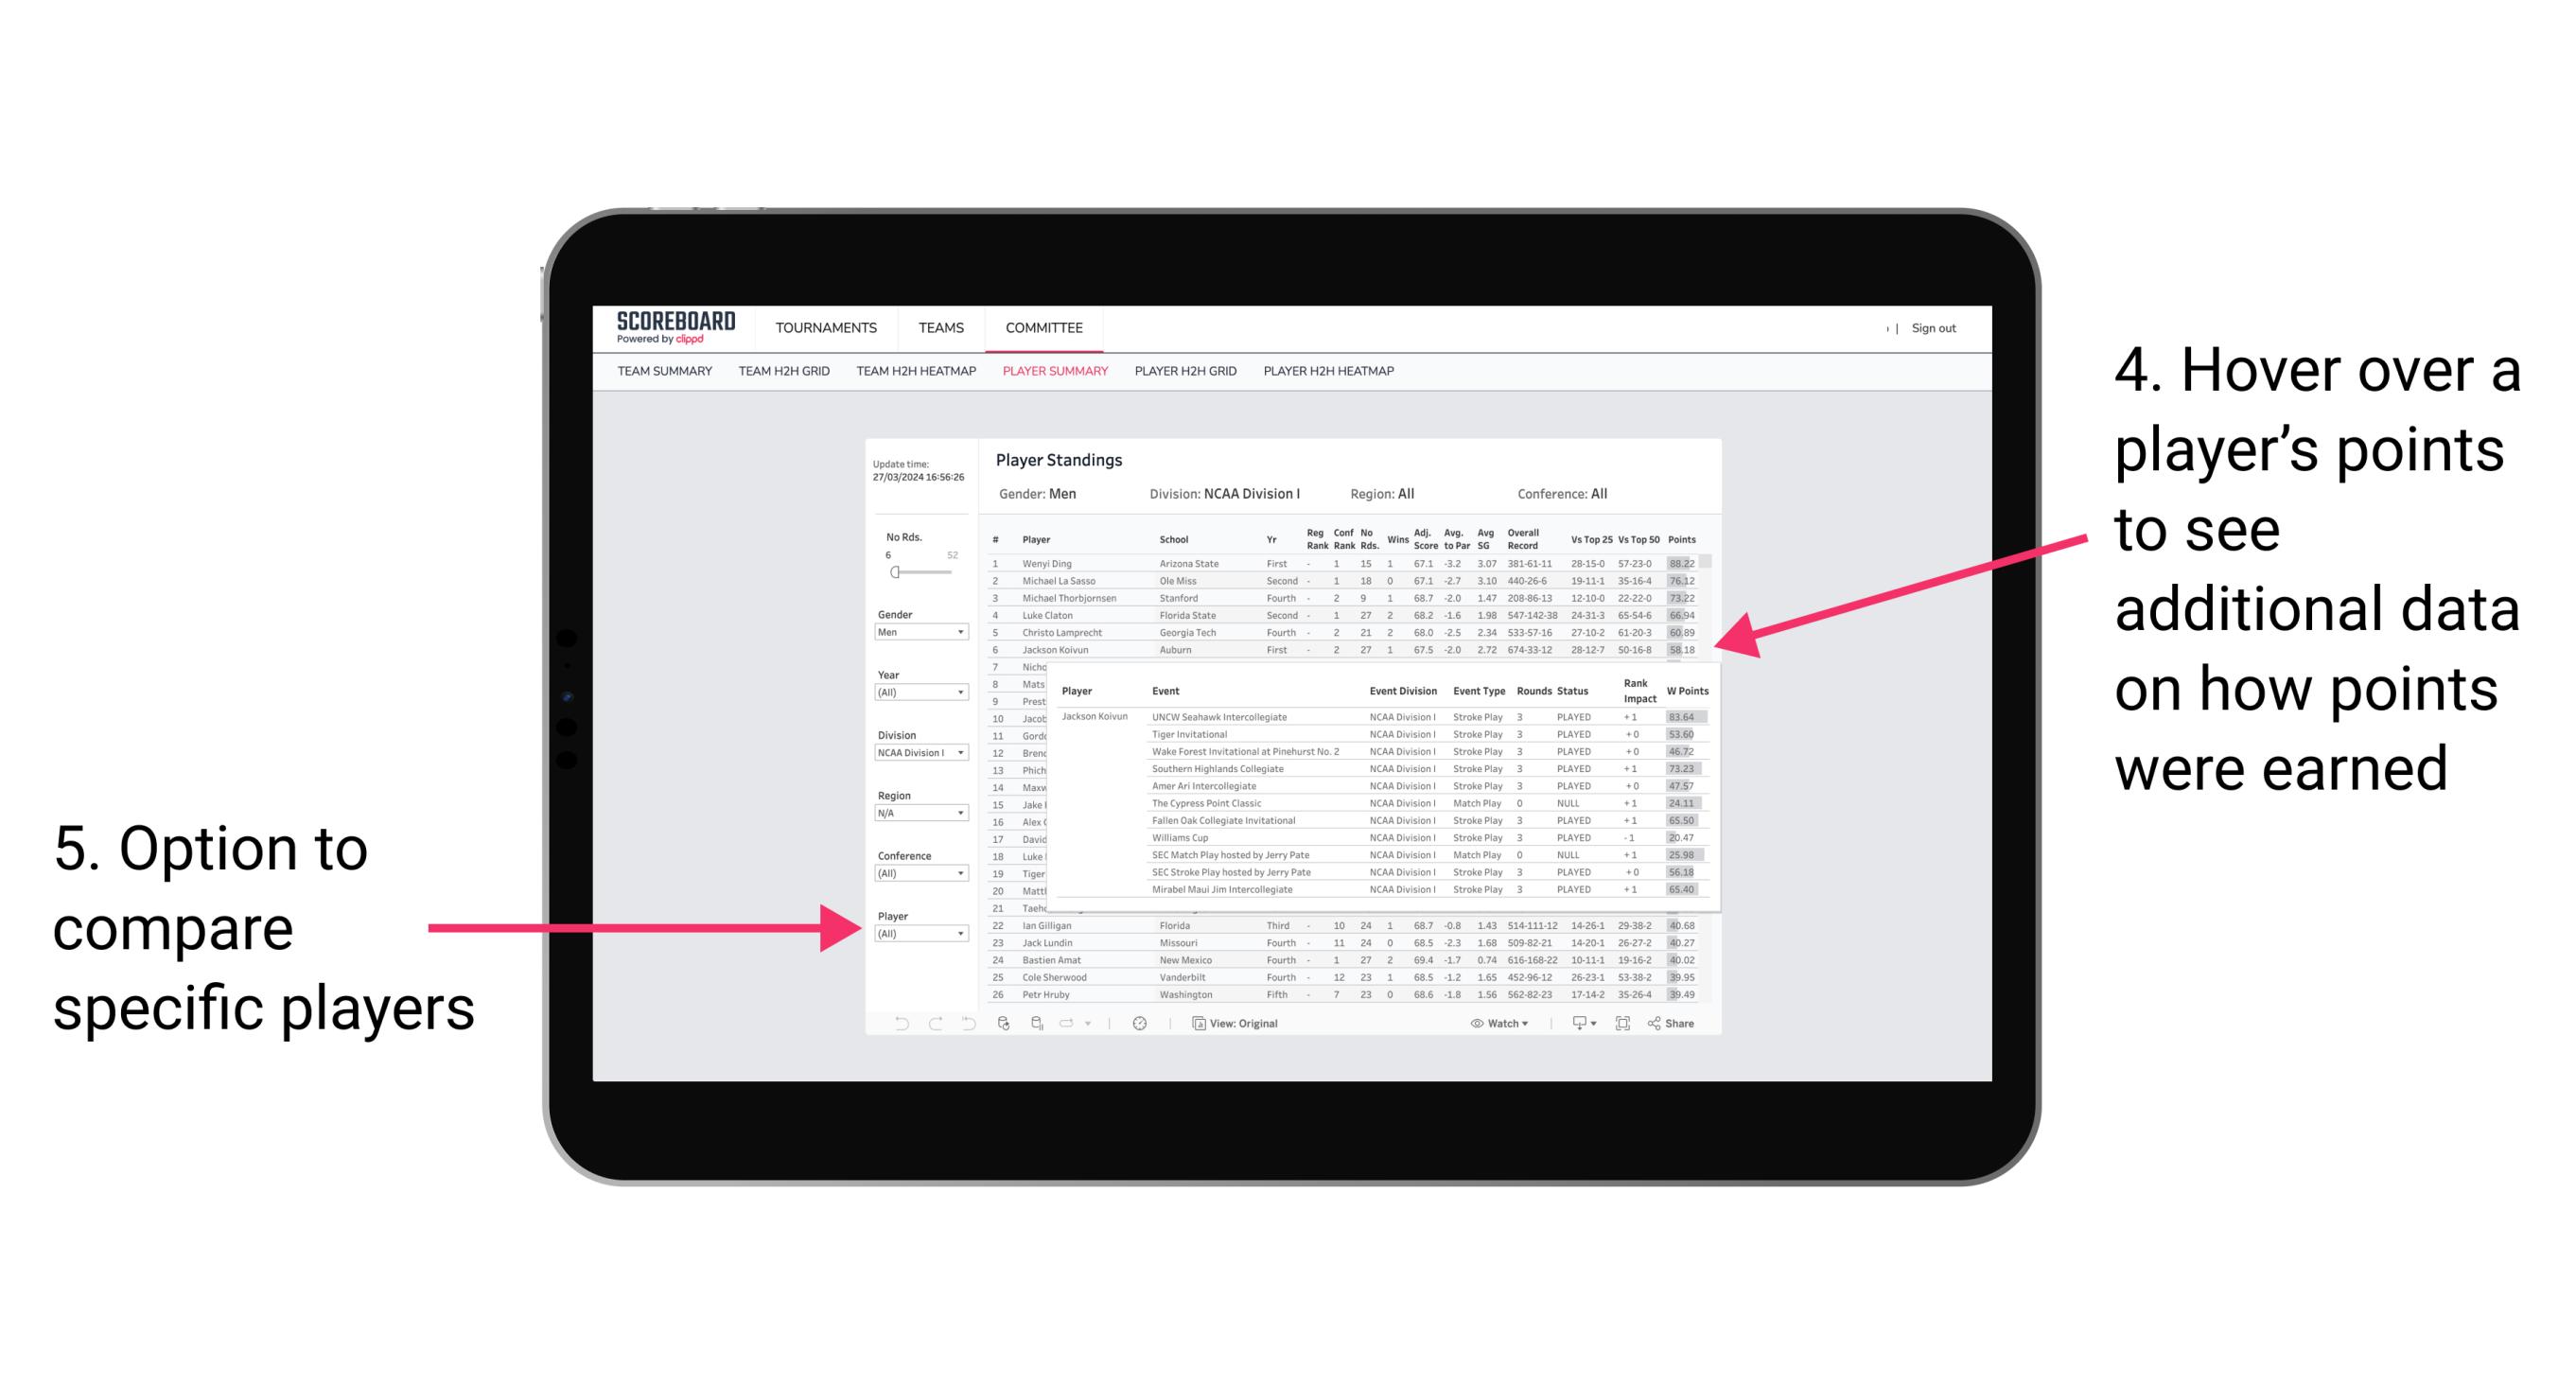This screenshot has width=2576, height=1386.
Task: Click the Watch icon to follow standings
Action: [1481, 1023]
